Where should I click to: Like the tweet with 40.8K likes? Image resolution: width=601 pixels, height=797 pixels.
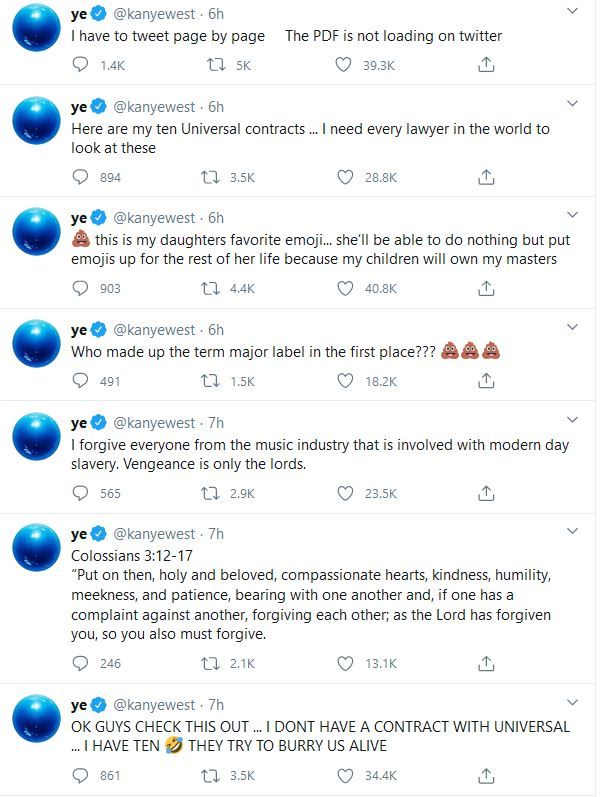(345, 288)
